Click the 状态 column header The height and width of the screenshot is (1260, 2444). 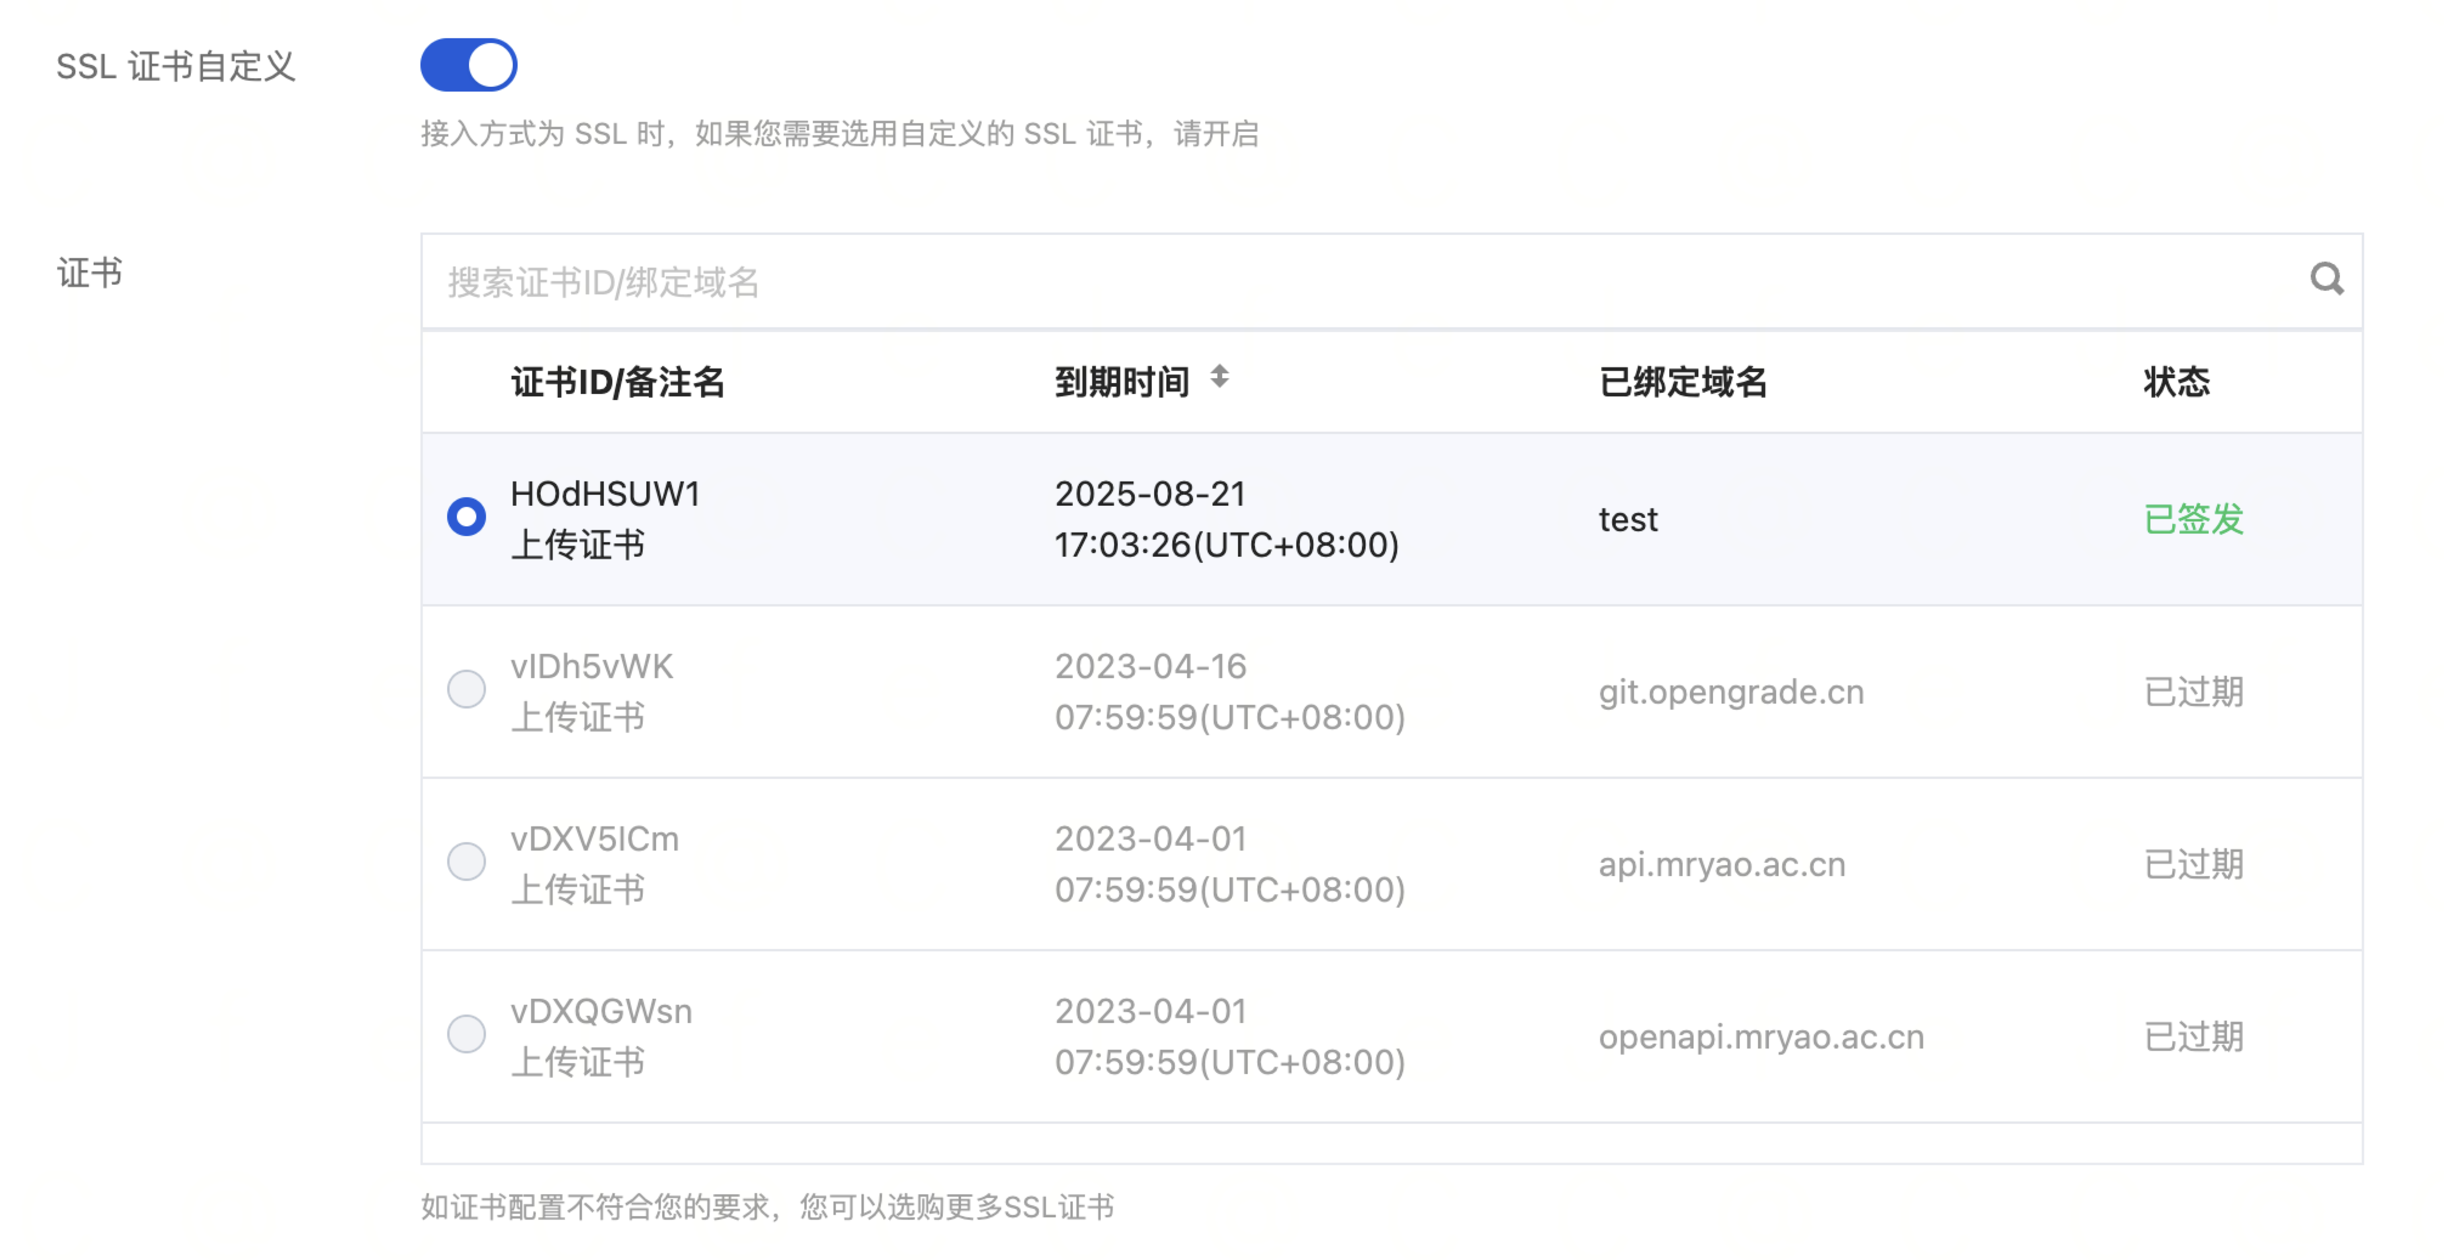coord(2176,382)
